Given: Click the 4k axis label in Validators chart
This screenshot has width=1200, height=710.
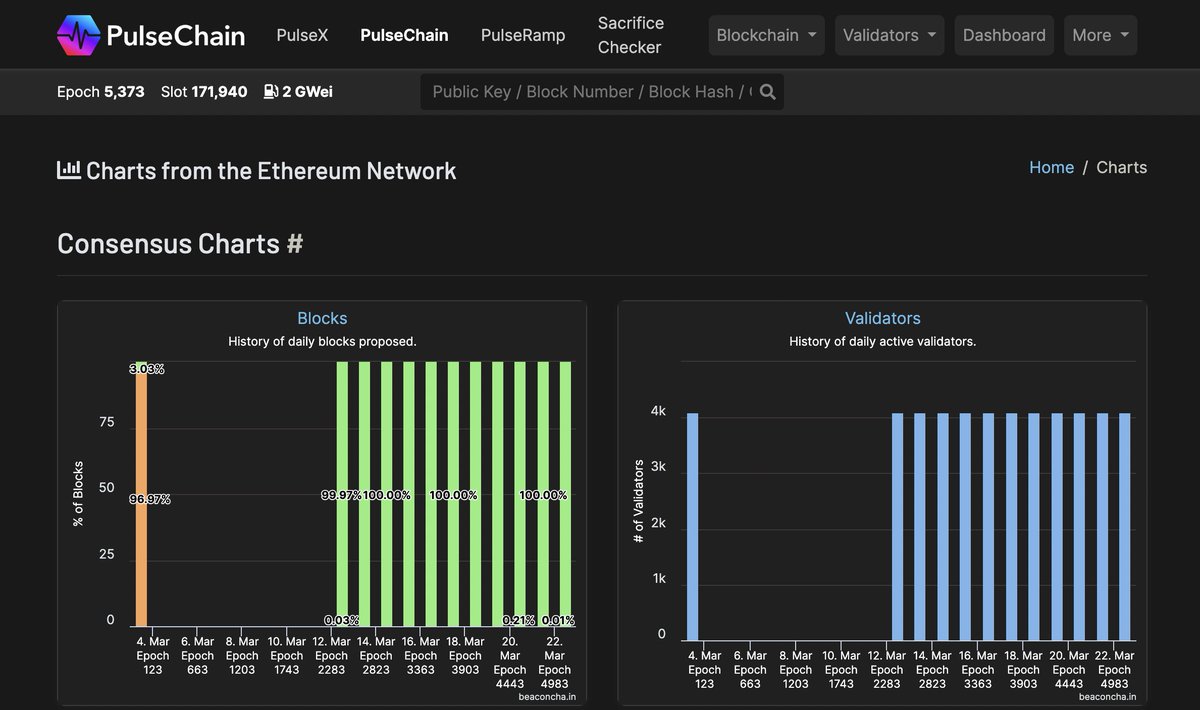Looking at the screenshot, I should (x=658, y=410).
